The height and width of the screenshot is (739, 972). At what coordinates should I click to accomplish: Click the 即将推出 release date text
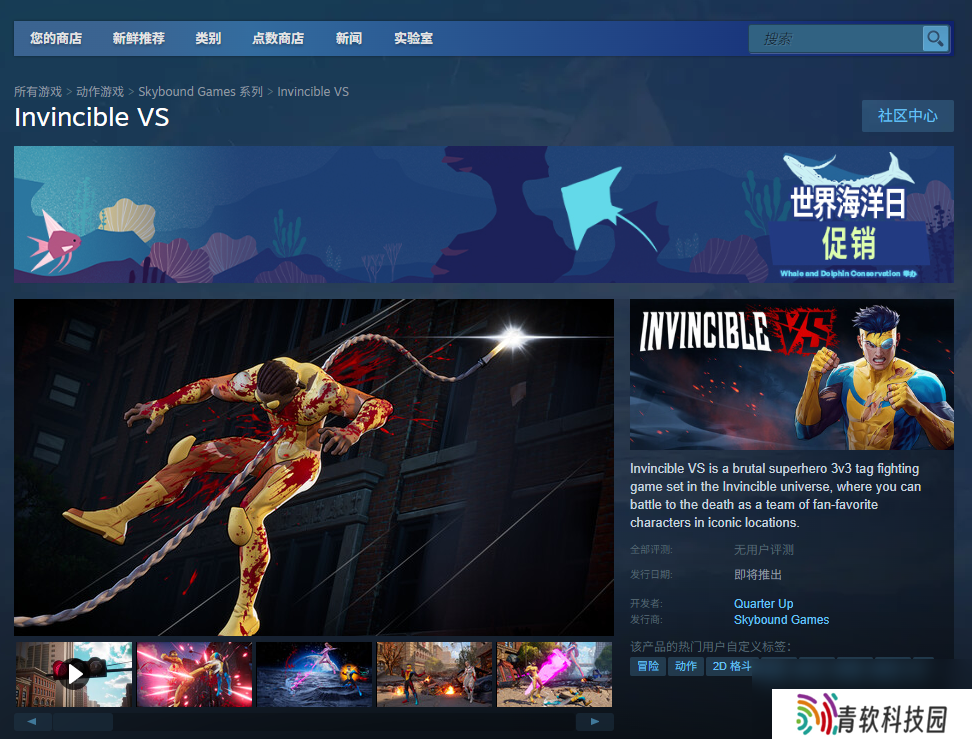(758, 575)
